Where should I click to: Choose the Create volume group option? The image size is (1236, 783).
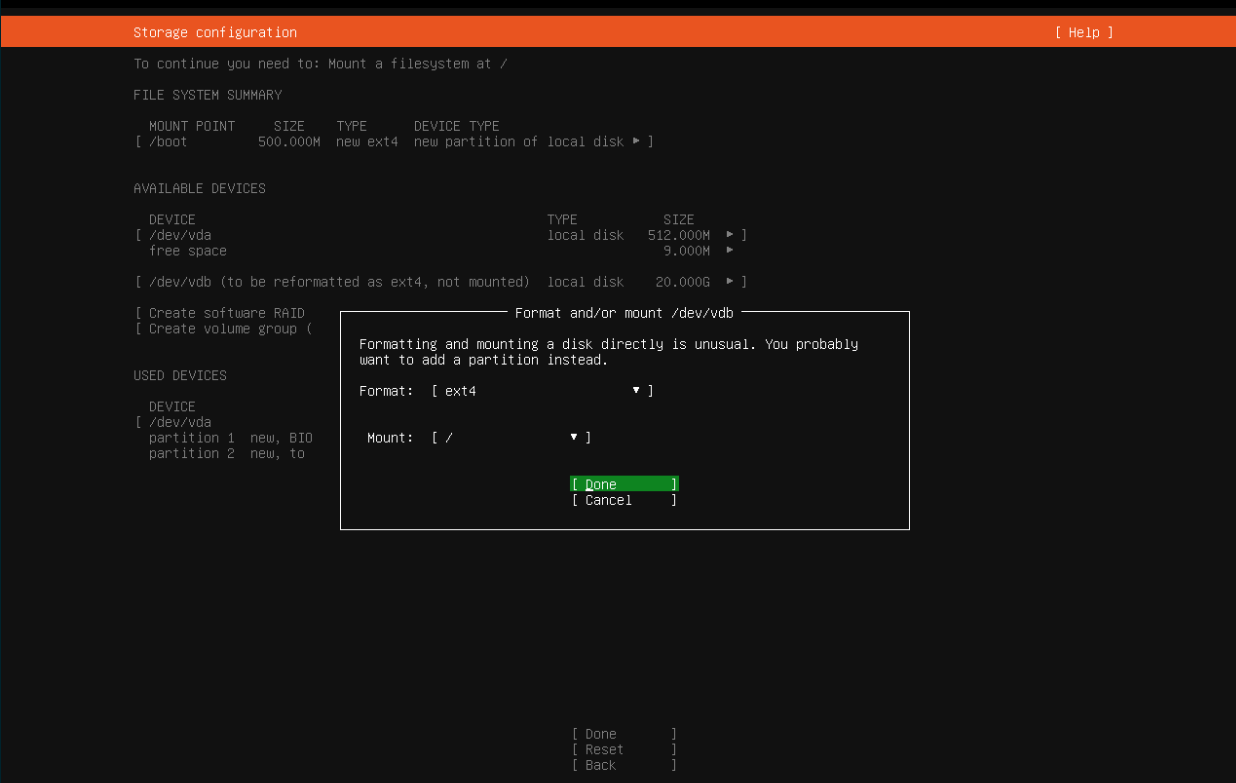(226, 329)
